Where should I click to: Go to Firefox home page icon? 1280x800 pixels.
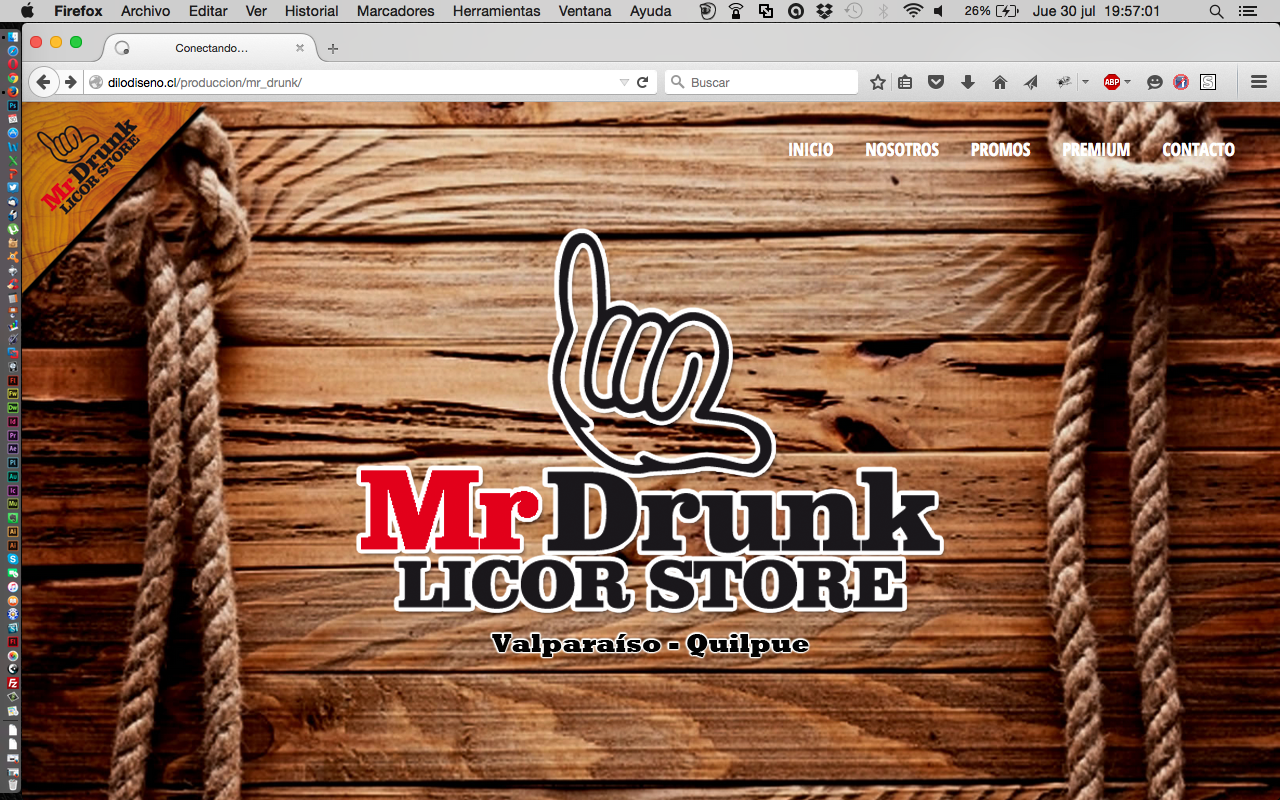[x=999, y=82]
